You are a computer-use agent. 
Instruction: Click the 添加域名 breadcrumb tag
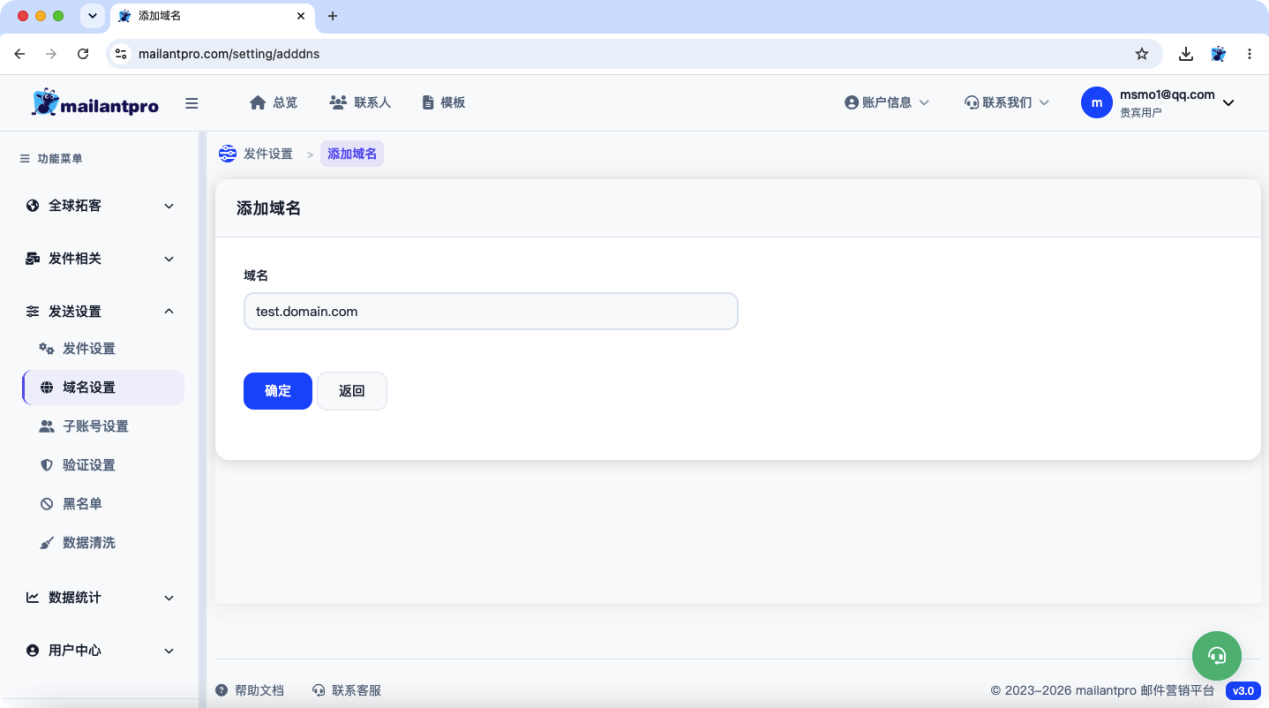352,154
